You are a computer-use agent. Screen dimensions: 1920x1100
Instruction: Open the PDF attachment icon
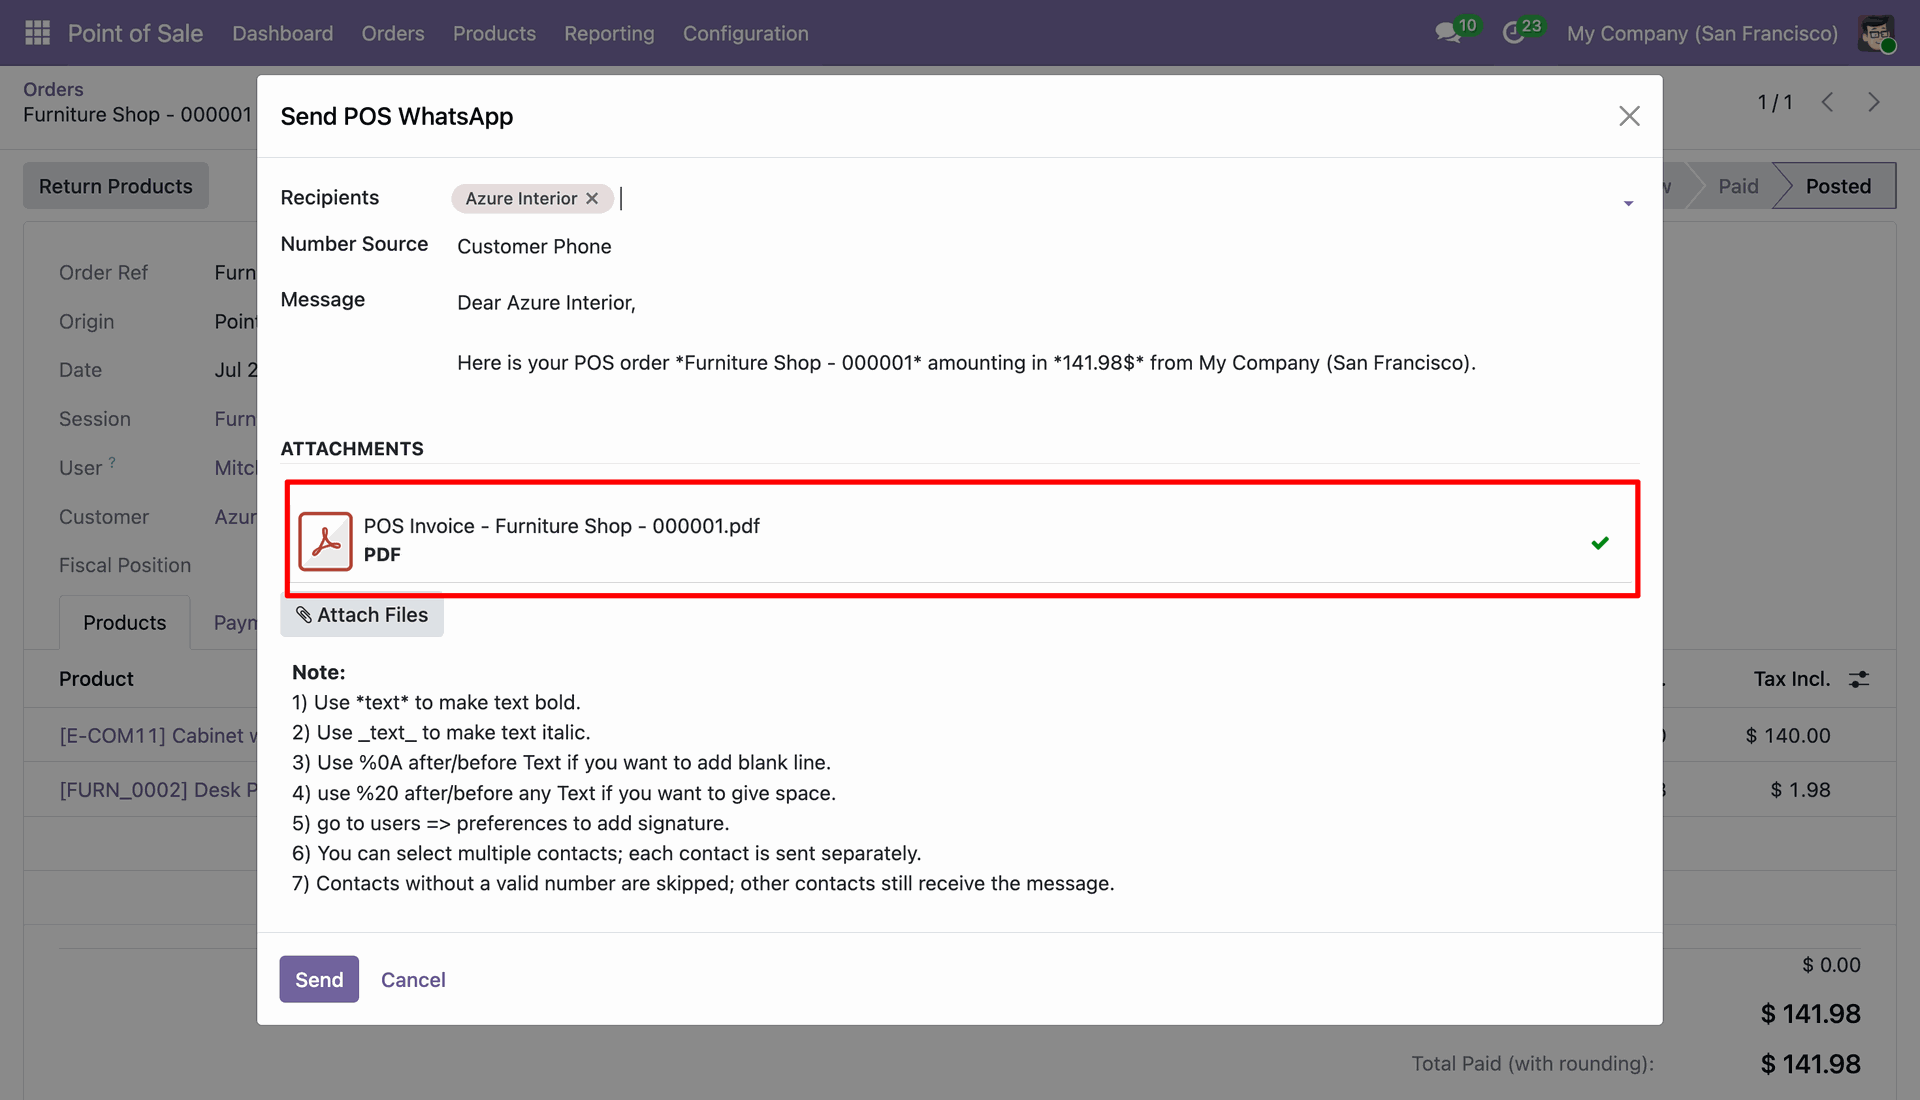[325, 541]
